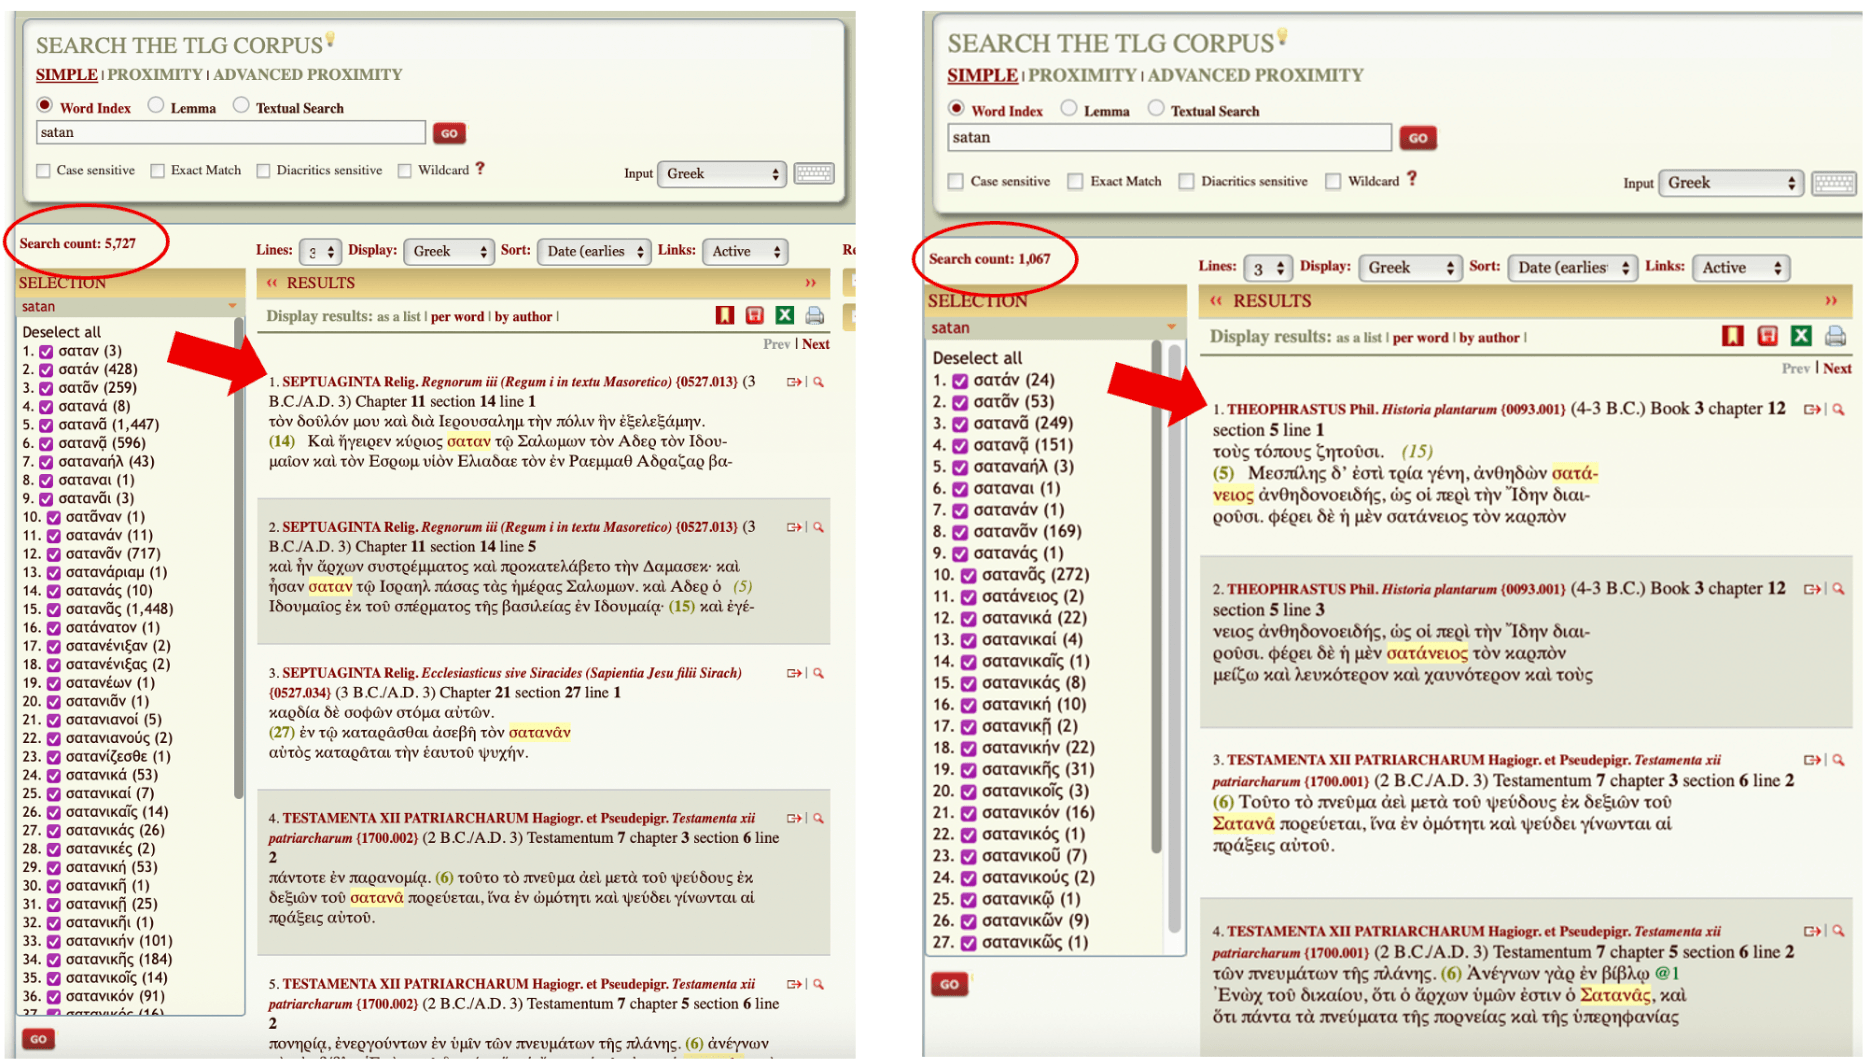The height and width of the screenshot is (1062, 1866).
Task: Click the bookmark icon in the left results panel
Action: pos(724,316)
